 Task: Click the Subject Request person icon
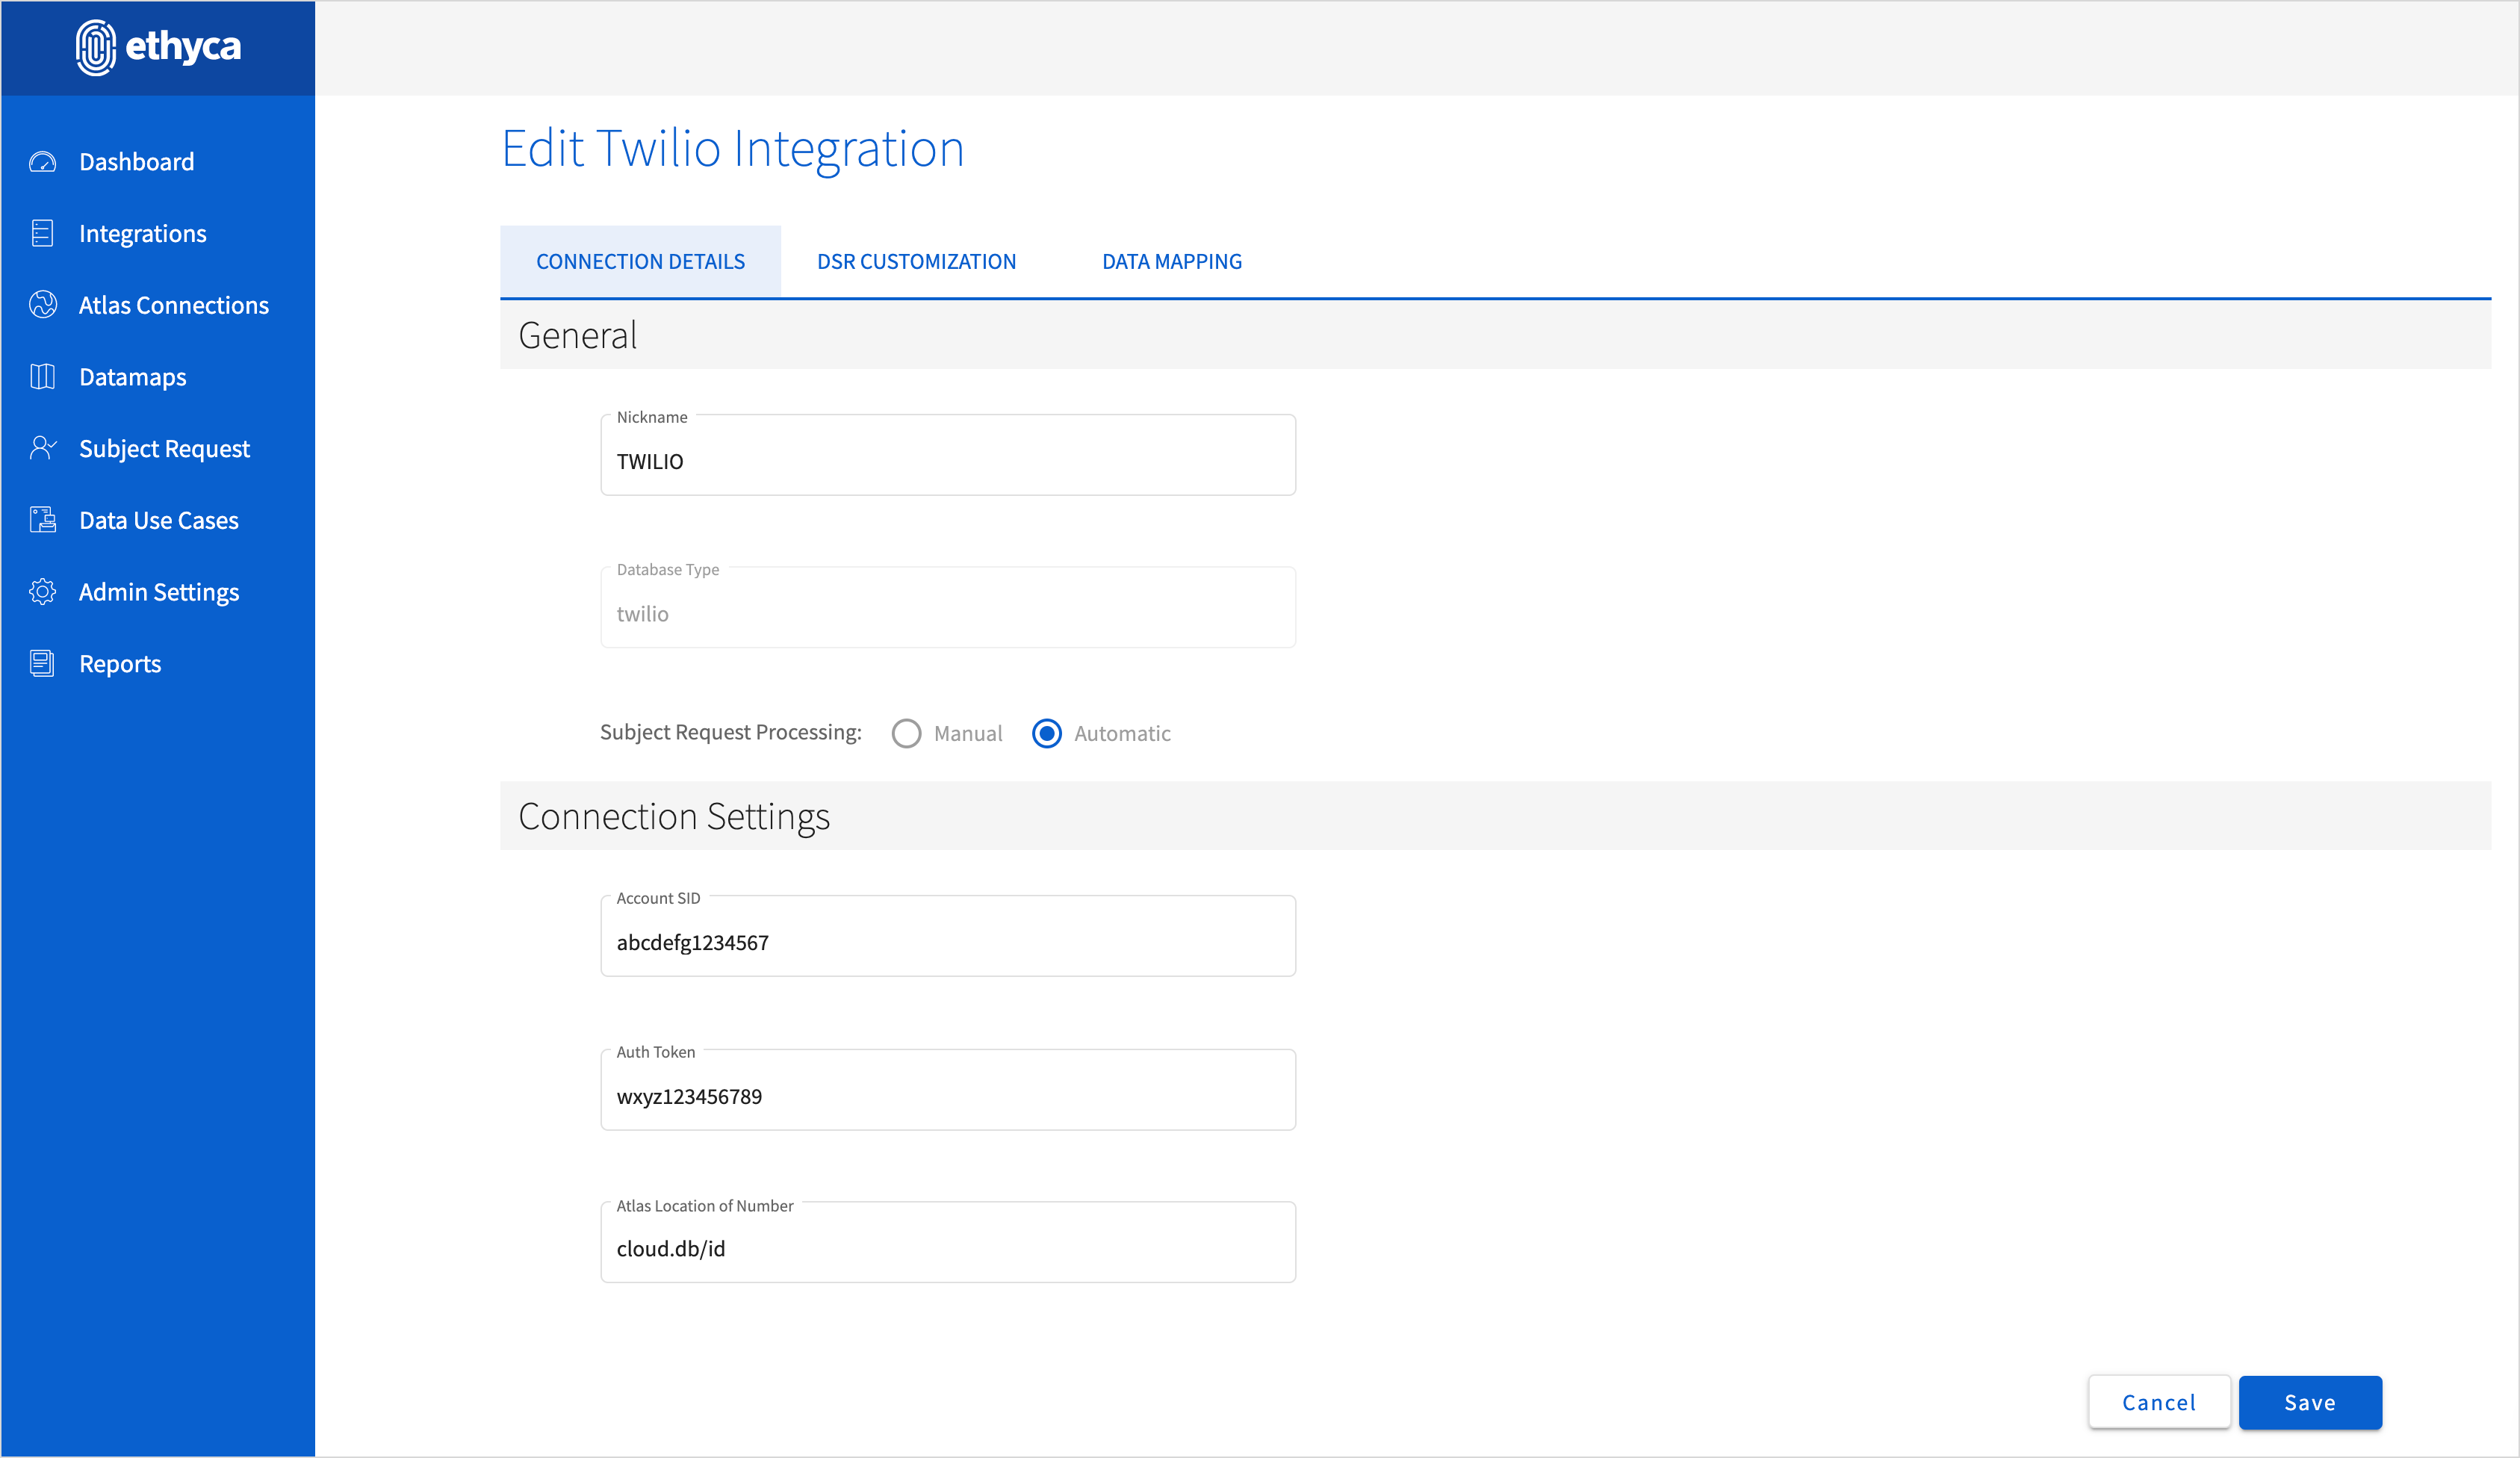[x=42, y=448]
